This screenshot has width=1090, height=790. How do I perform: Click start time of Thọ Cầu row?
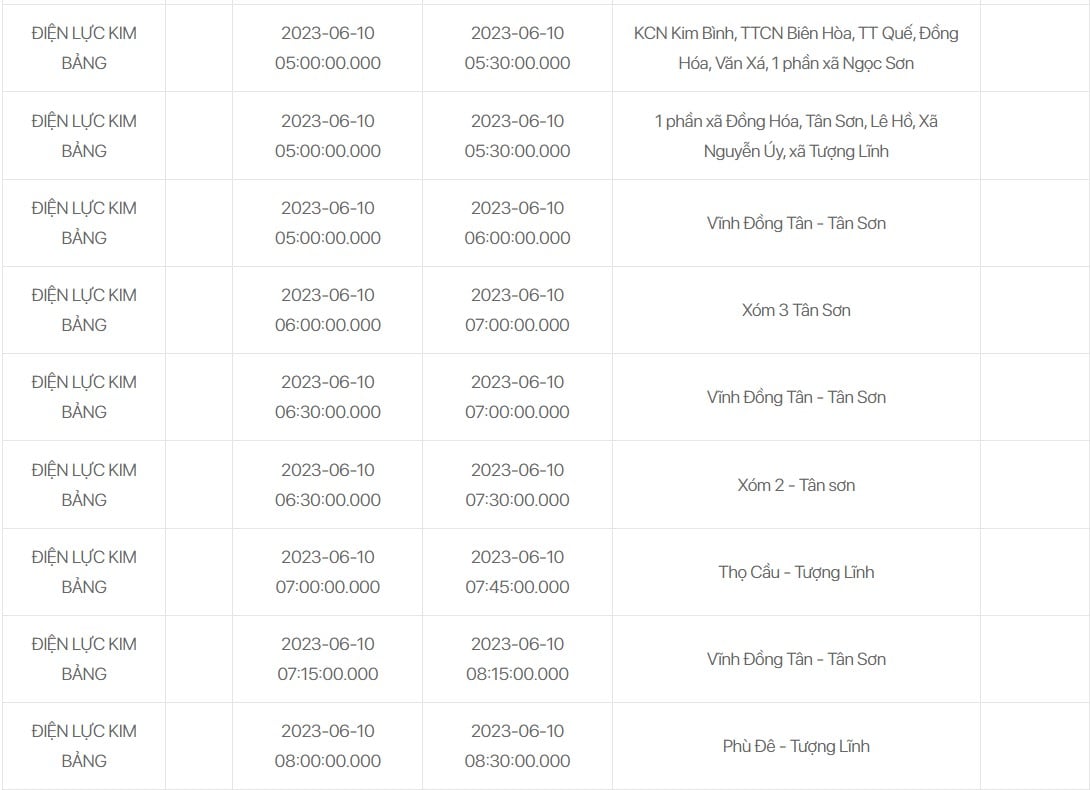pos(327,572)
